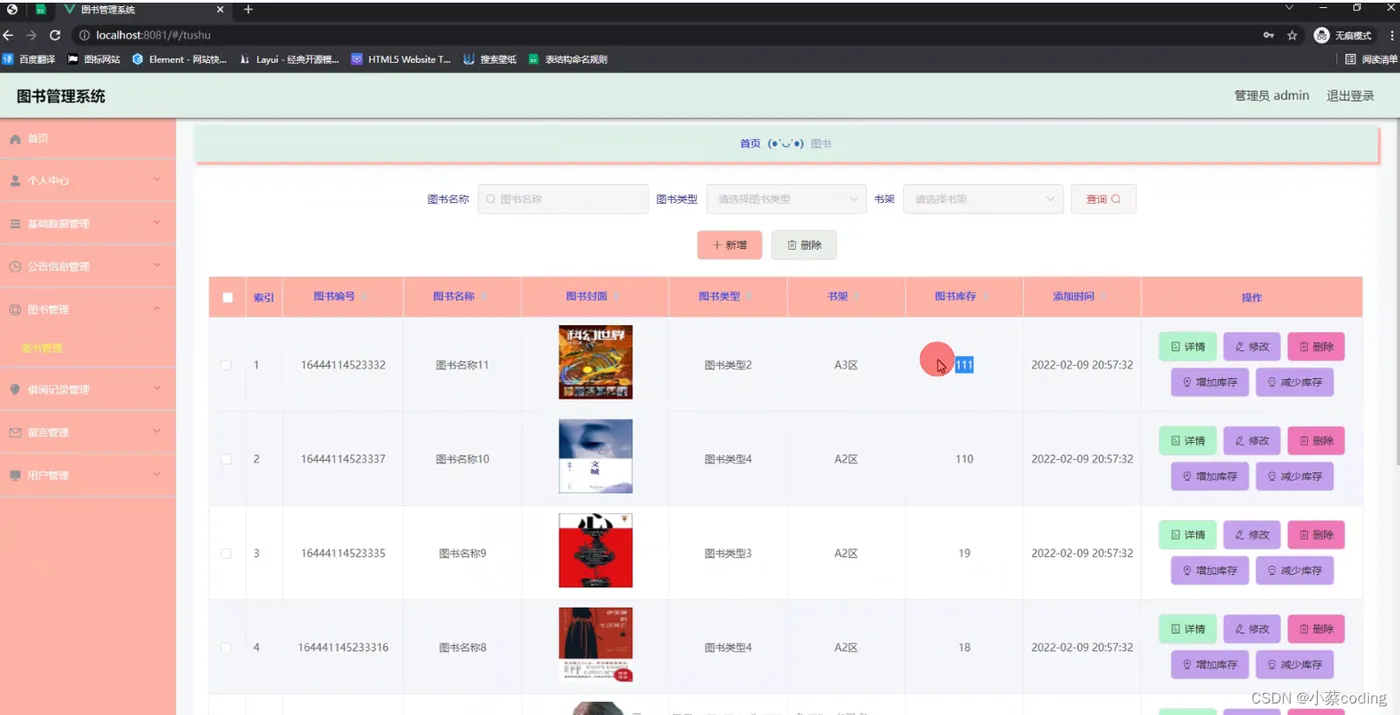
Task: Click book number 16444114523337
Action: point(343,459)
